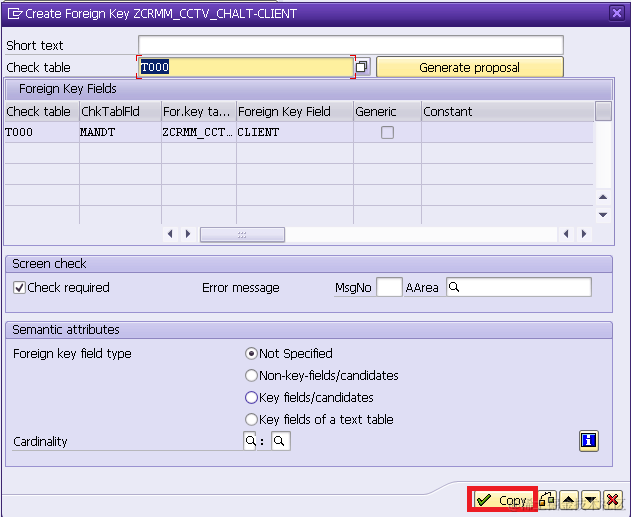Viewport: 631px width, 517px height.
Task: Click right arrow of left horizontal scrollbar
Action: pos(188,234)
